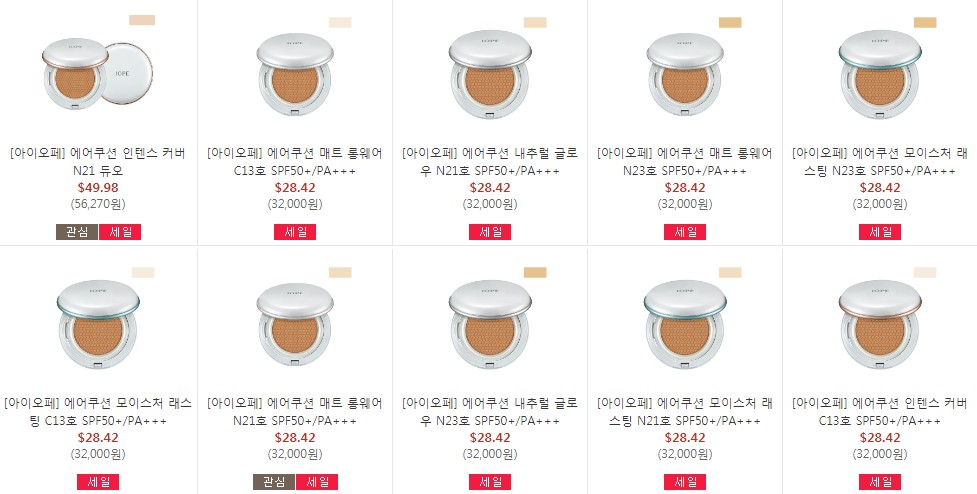This screenshot has height=494, width=977.
Task: Click the 모이스처 래스팅 N21호 product image
Action: [685, 323]
